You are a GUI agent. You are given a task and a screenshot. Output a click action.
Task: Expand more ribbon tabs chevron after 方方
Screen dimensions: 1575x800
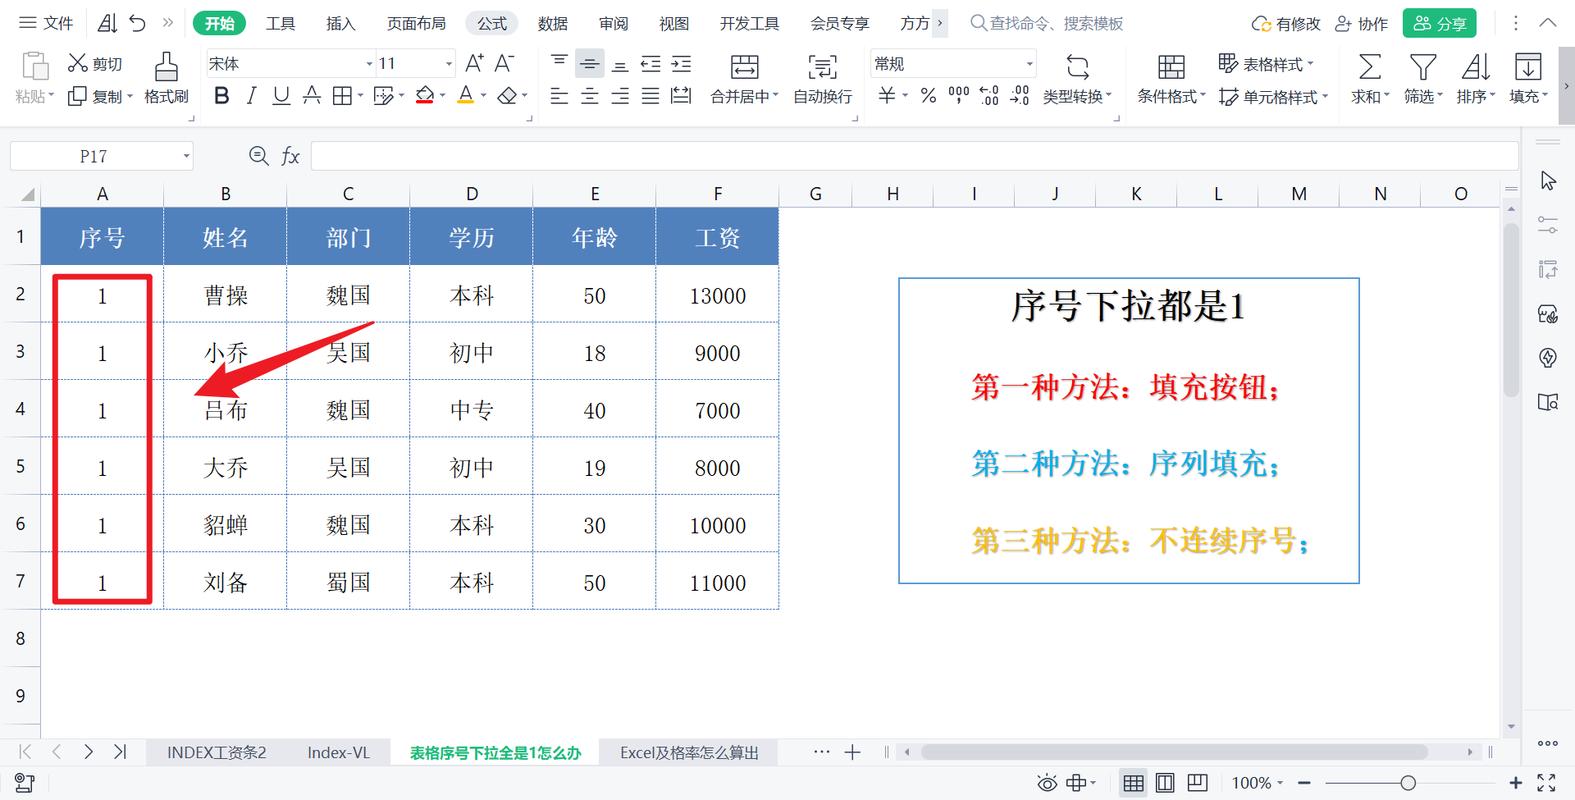point(939,23)
